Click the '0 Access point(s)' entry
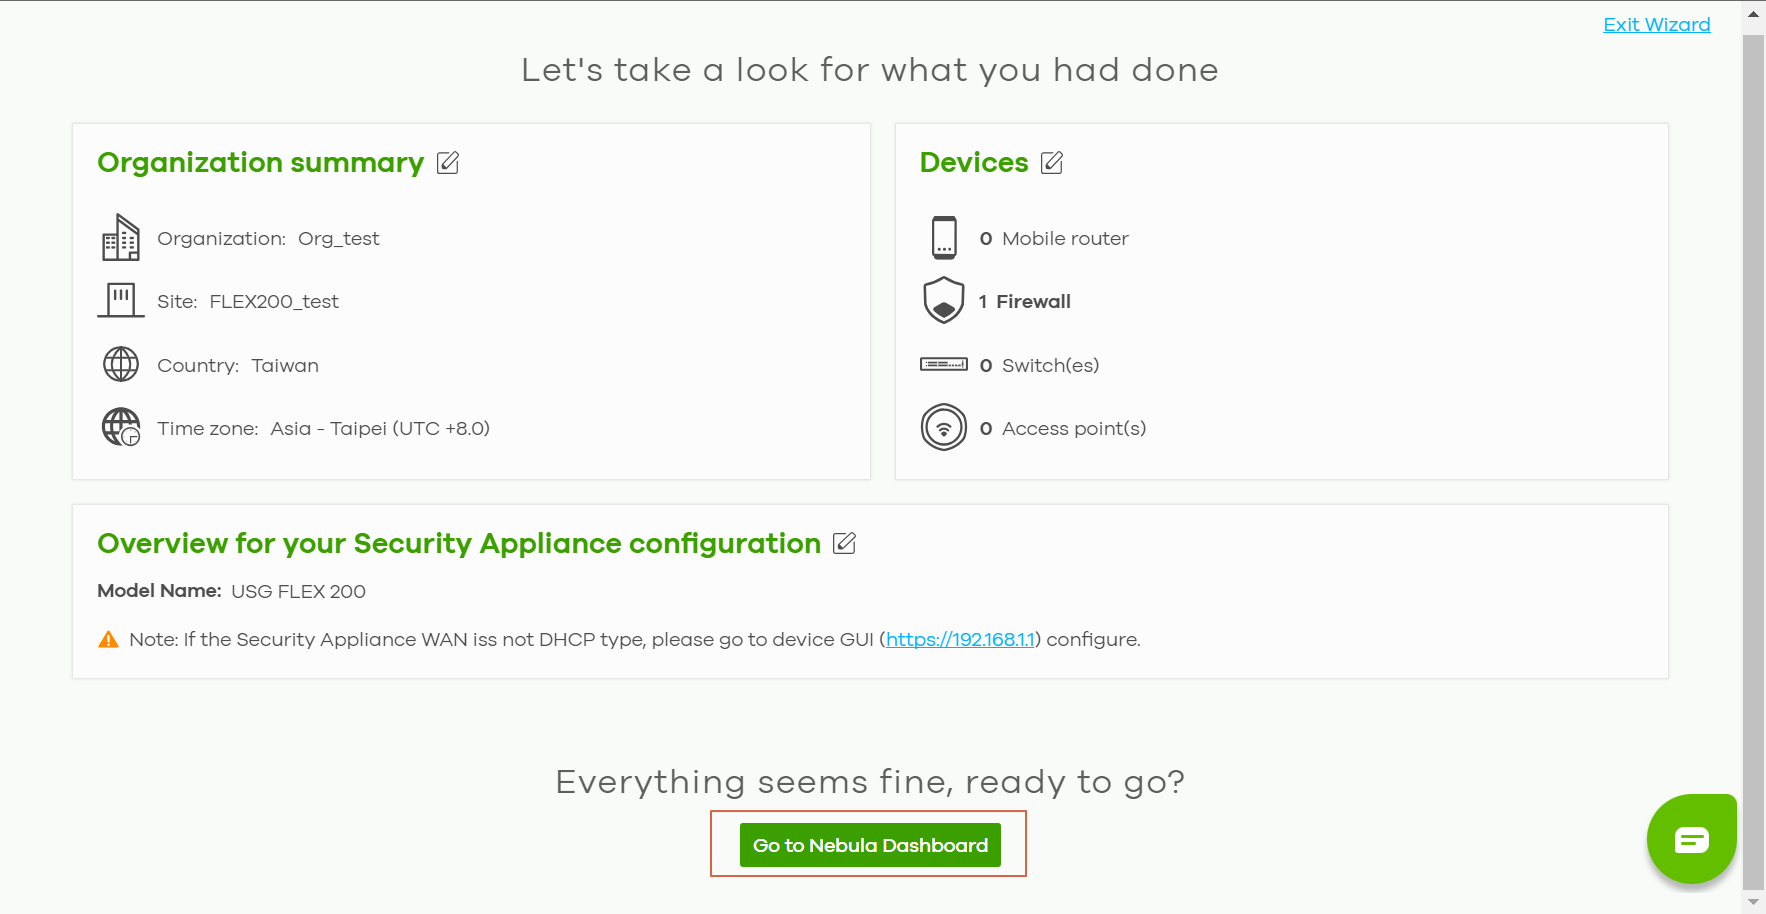This screenshot has height=914, width=1766. point(1063,429)
